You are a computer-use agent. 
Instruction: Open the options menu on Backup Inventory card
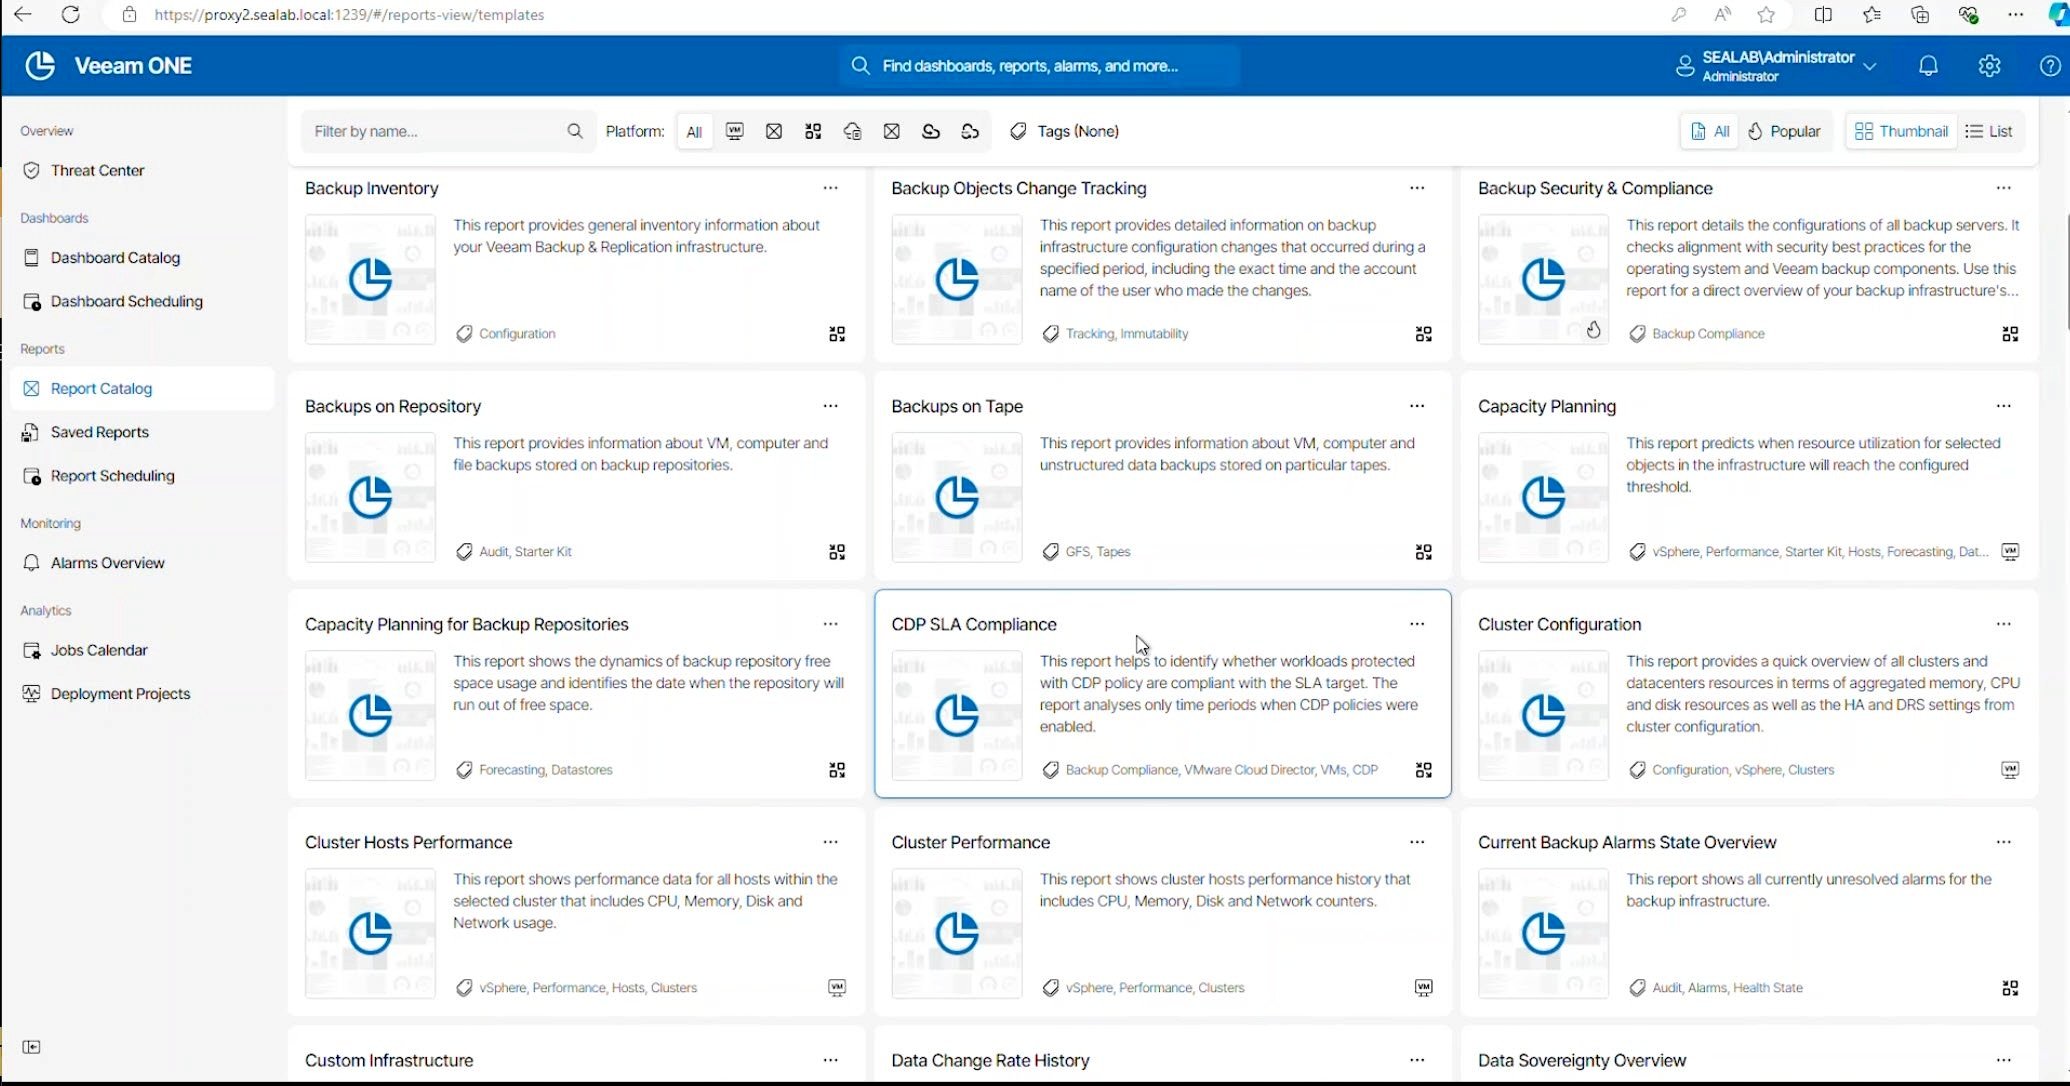[831, 188]
